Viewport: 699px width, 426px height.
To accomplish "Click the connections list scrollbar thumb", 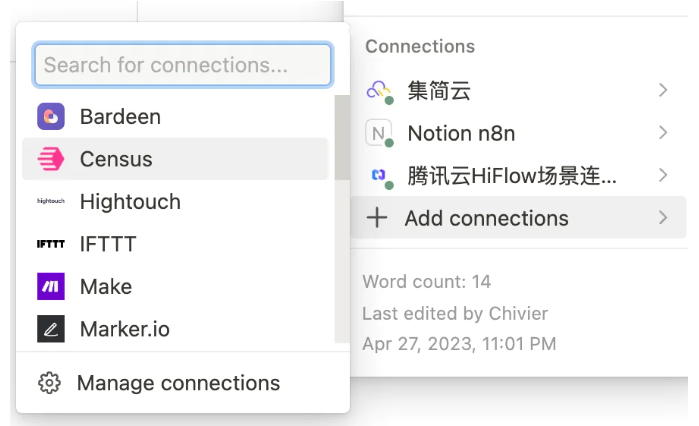I will pyautogui.click(x=342, y=137).
